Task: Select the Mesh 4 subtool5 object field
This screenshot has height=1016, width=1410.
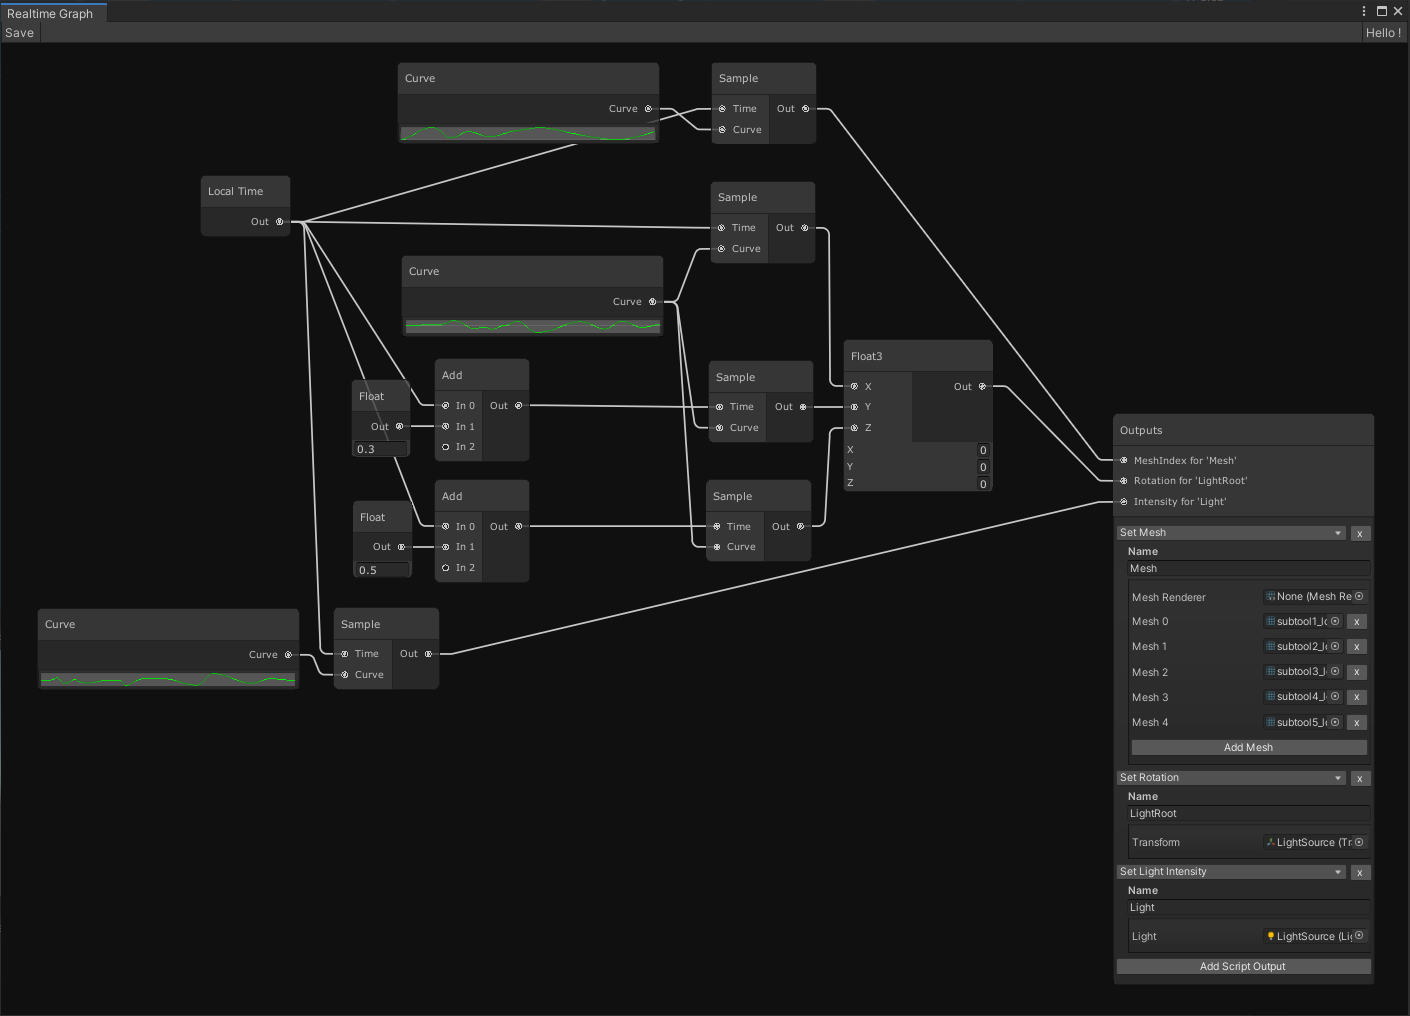Action: (1302, 722)
